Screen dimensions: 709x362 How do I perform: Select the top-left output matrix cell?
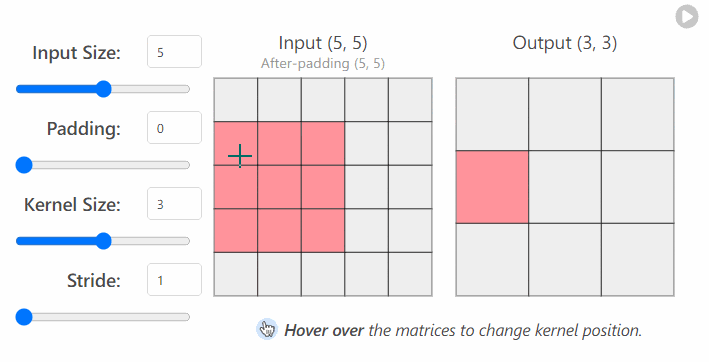492,114
